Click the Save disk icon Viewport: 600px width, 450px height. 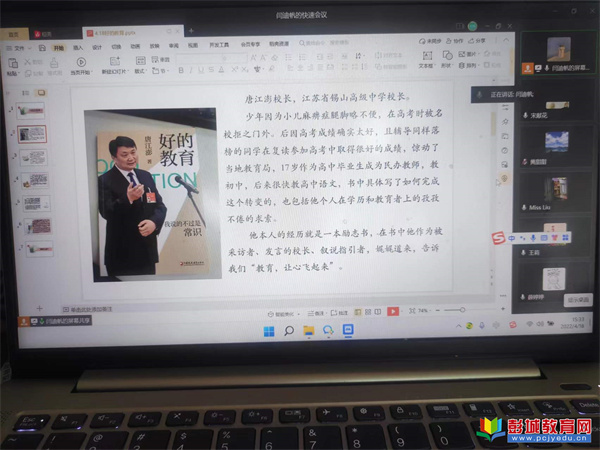tap(42, 48)
